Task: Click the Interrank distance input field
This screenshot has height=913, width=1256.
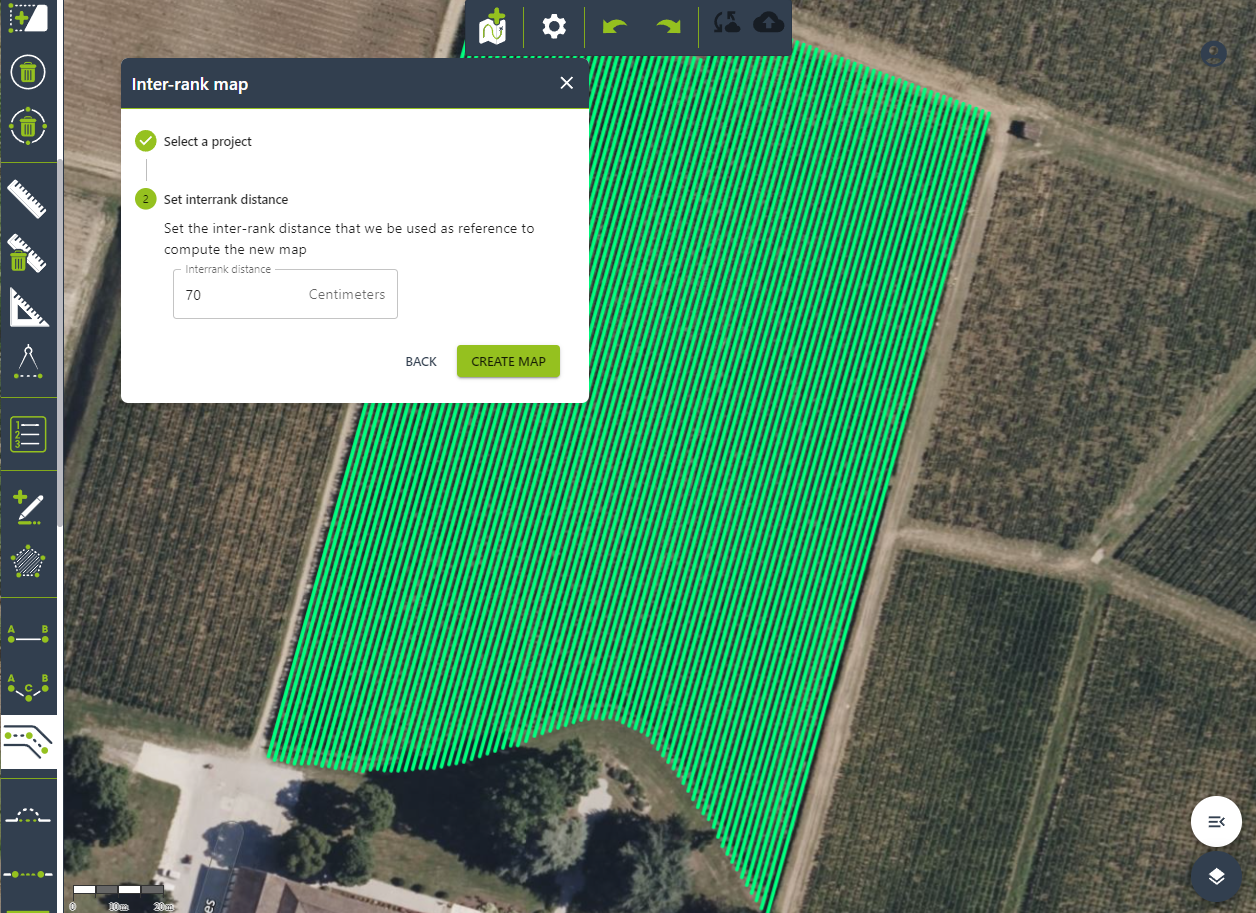Action: click(x=240, y=295)
